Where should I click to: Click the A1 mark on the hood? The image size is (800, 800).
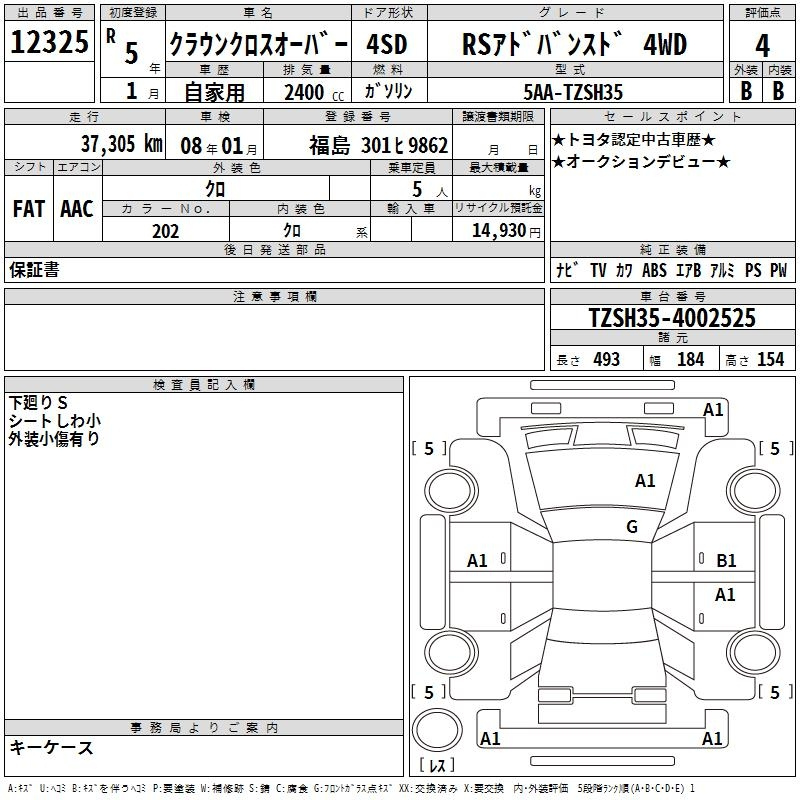pyautogui.click(x=645, y=481)
